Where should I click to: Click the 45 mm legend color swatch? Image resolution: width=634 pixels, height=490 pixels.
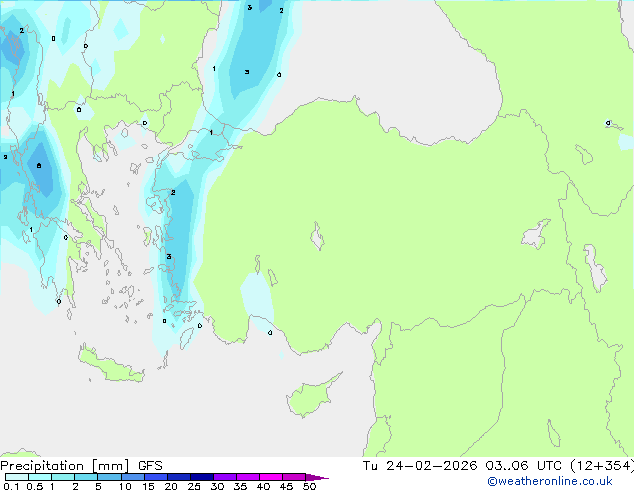[x=294, y=477]
